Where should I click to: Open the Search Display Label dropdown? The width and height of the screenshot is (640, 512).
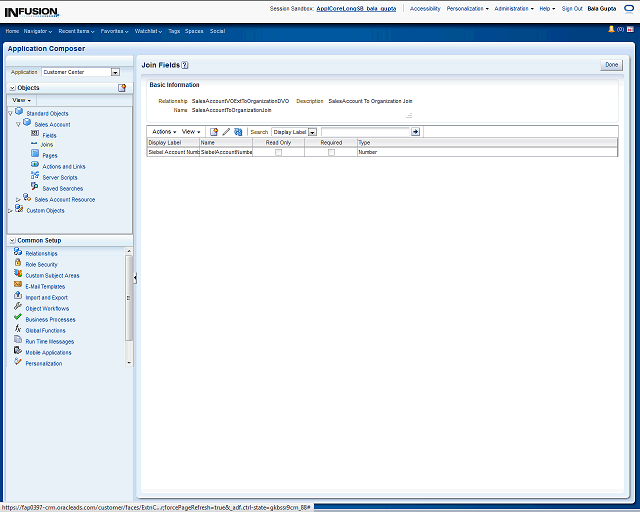pos(312,132)
